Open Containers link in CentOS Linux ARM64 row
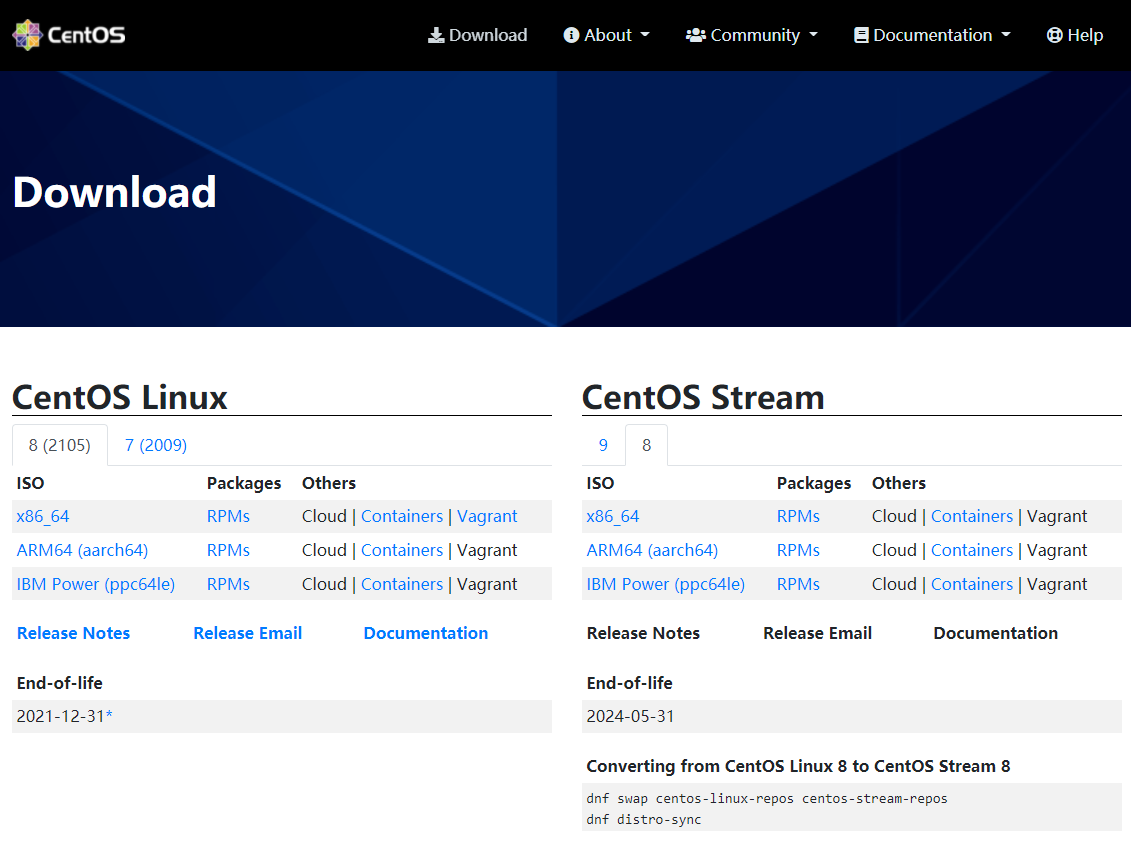 (402, 550)
